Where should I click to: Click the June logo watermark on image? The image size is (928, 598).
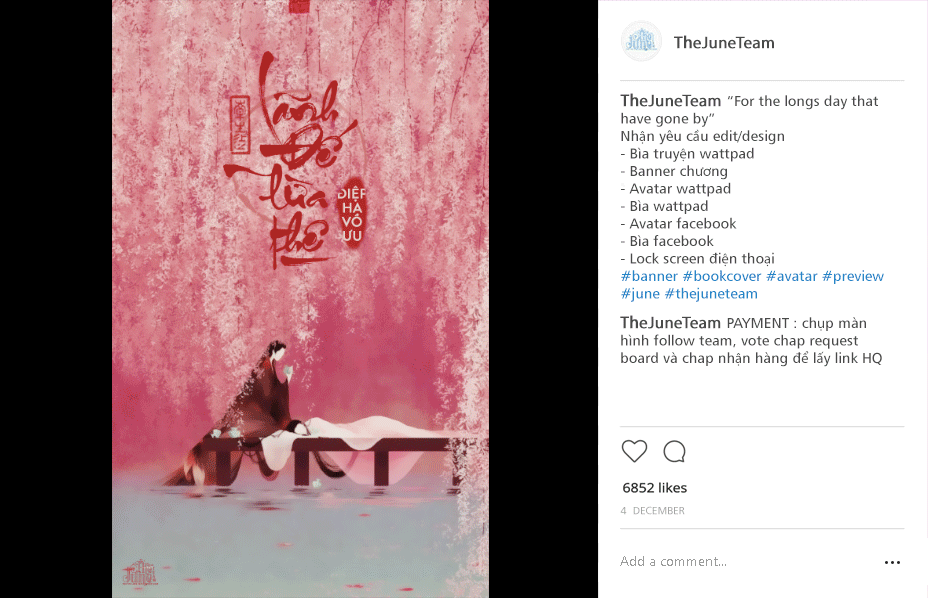[140, 573]
